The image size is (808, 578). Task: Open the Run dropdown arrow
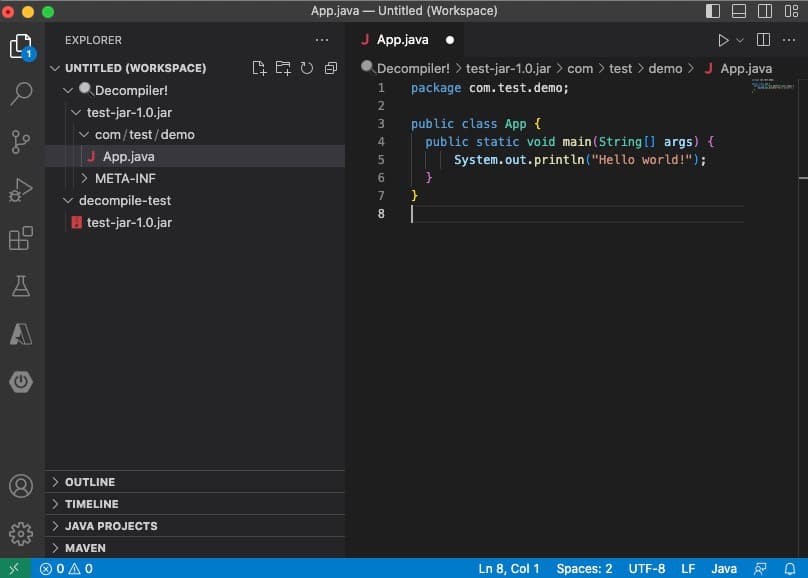[x=740, y=40]
